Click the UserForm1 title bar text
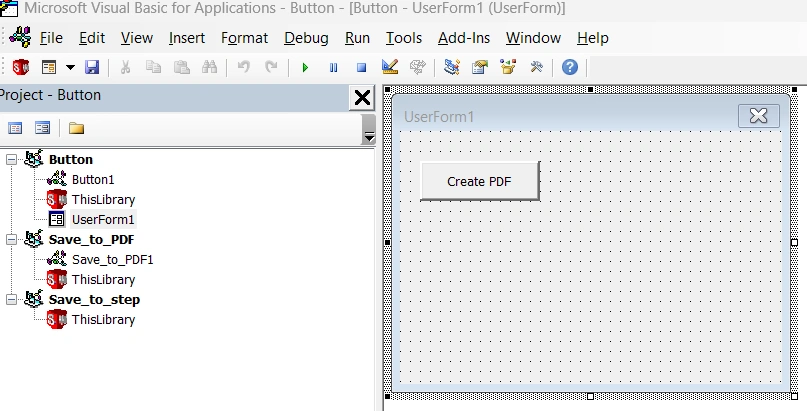 pos(438,117)
